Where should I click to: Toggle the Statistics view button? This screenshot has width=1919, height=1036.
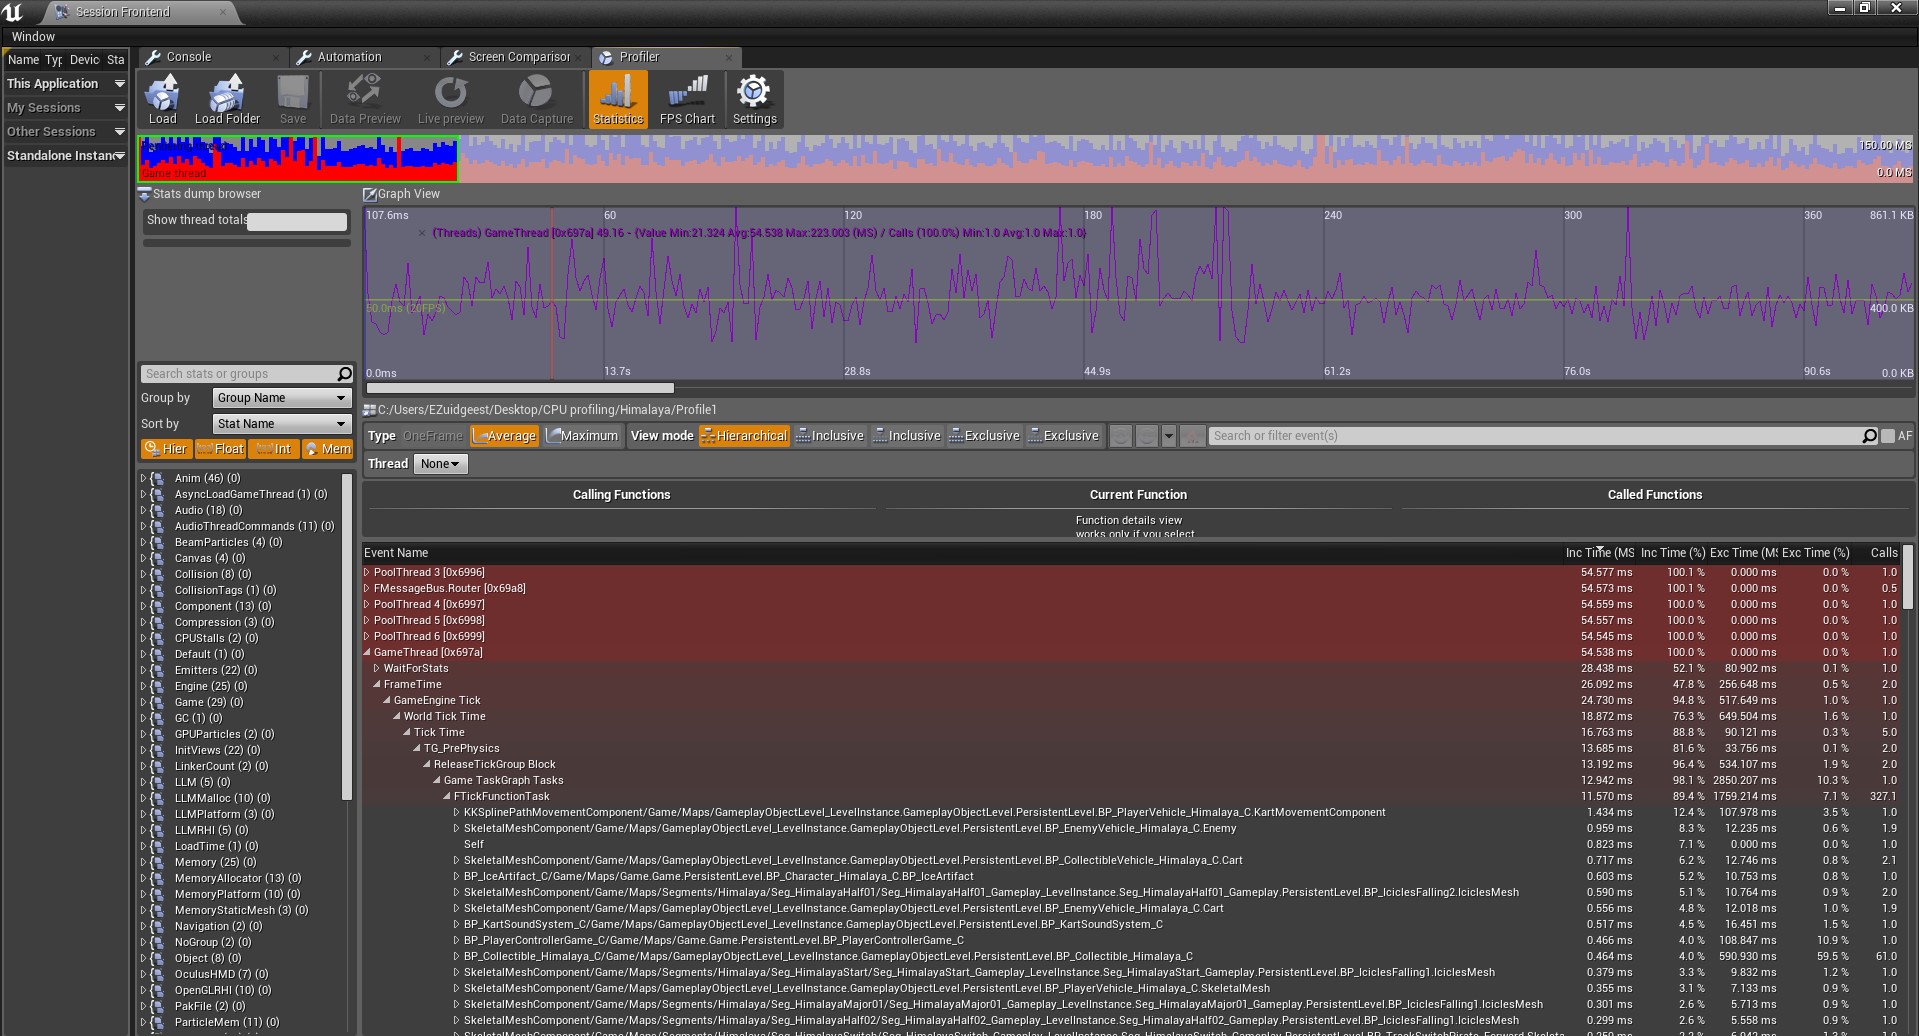[618, 99]
